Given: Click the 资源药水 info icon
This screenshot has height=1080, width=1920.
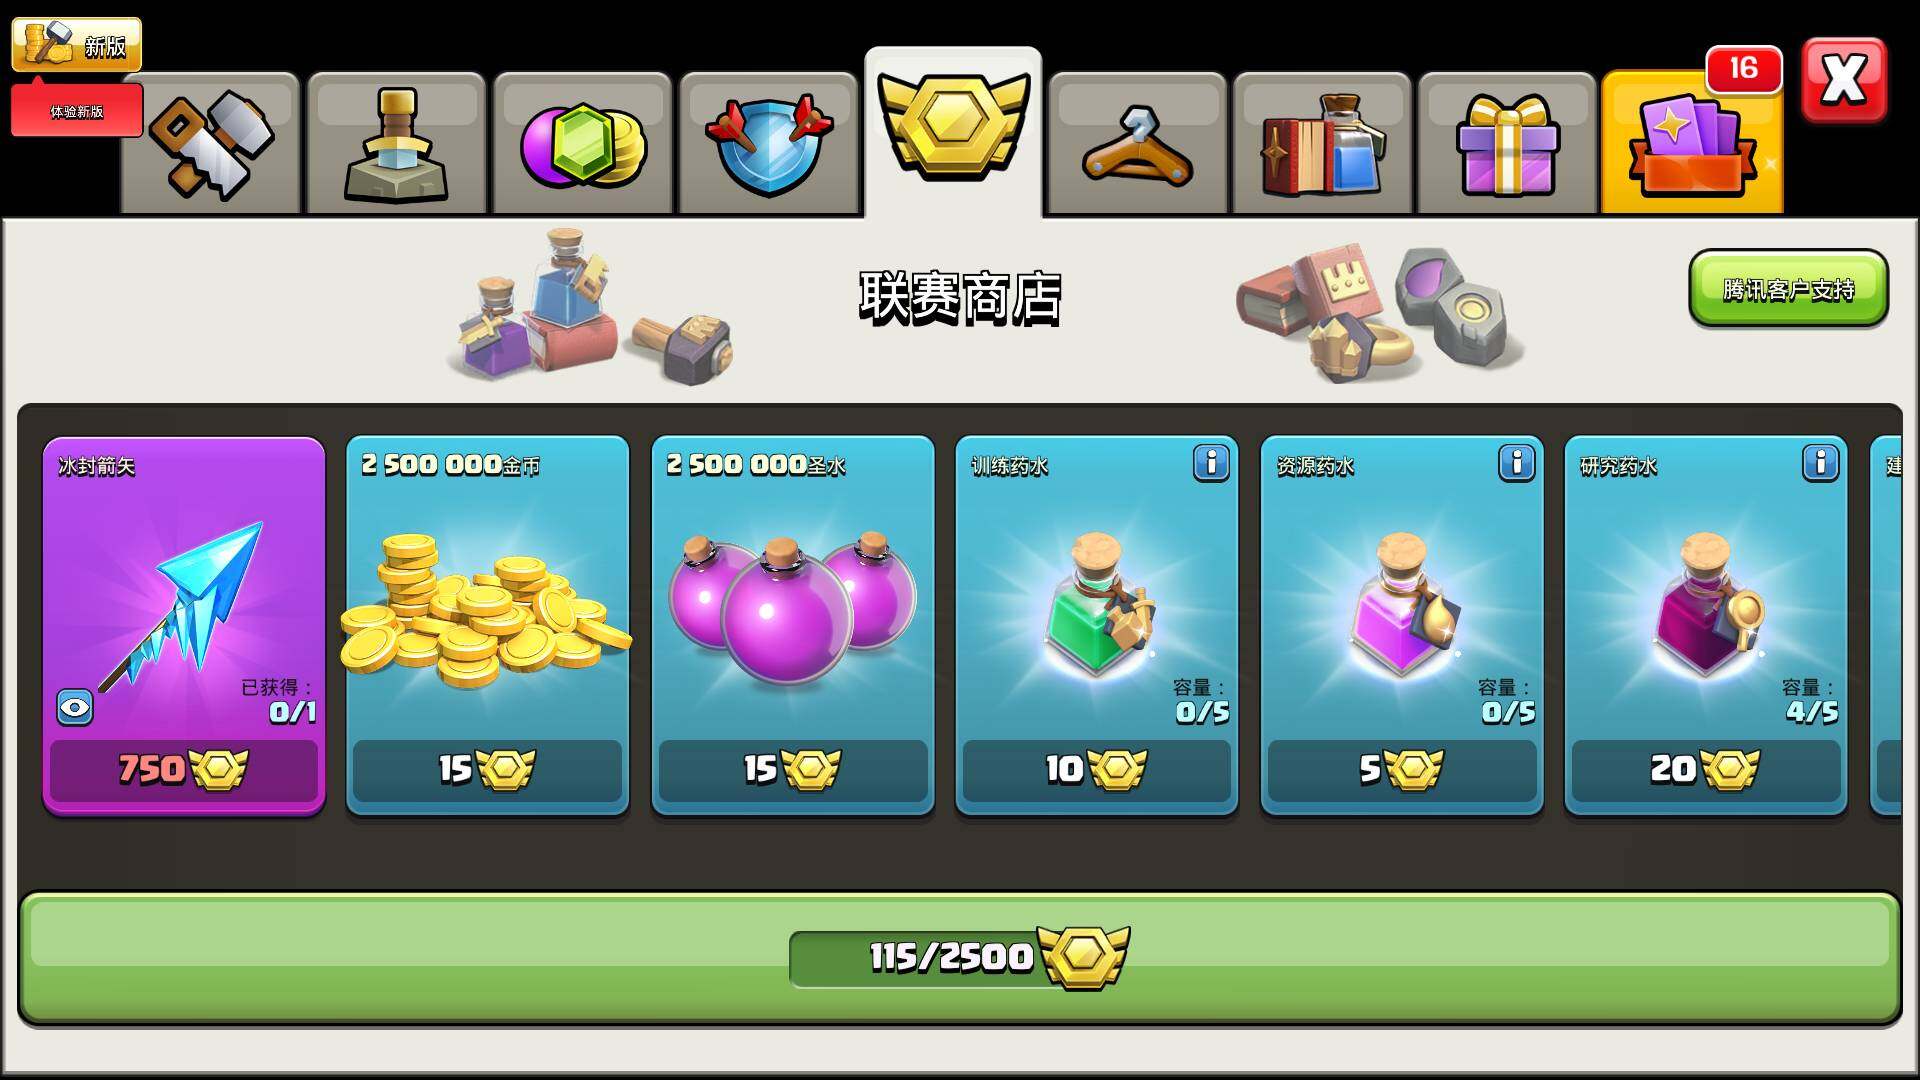Looking at the screenshot, I should (x=1516, y=463).
